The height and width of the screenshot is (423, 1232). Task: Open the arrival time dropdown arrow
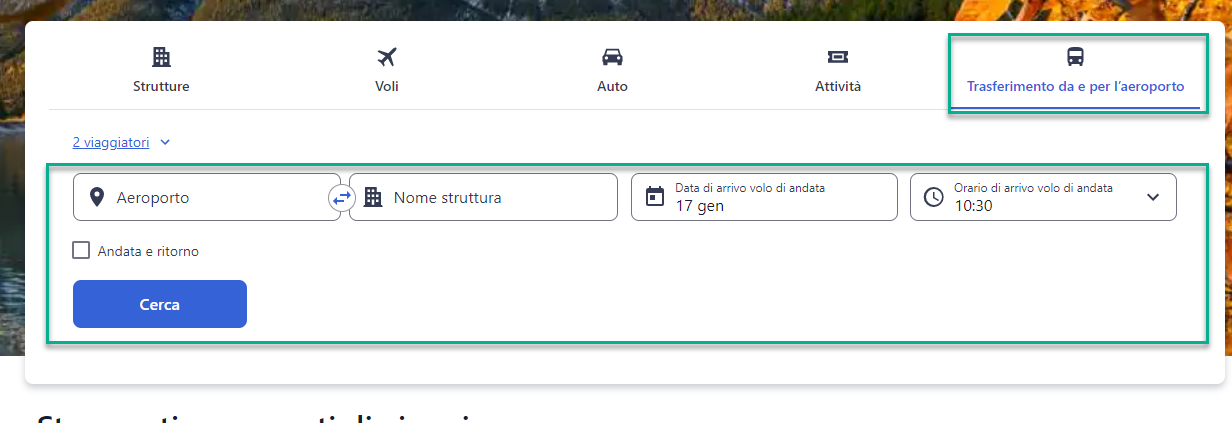[1153, 197]
